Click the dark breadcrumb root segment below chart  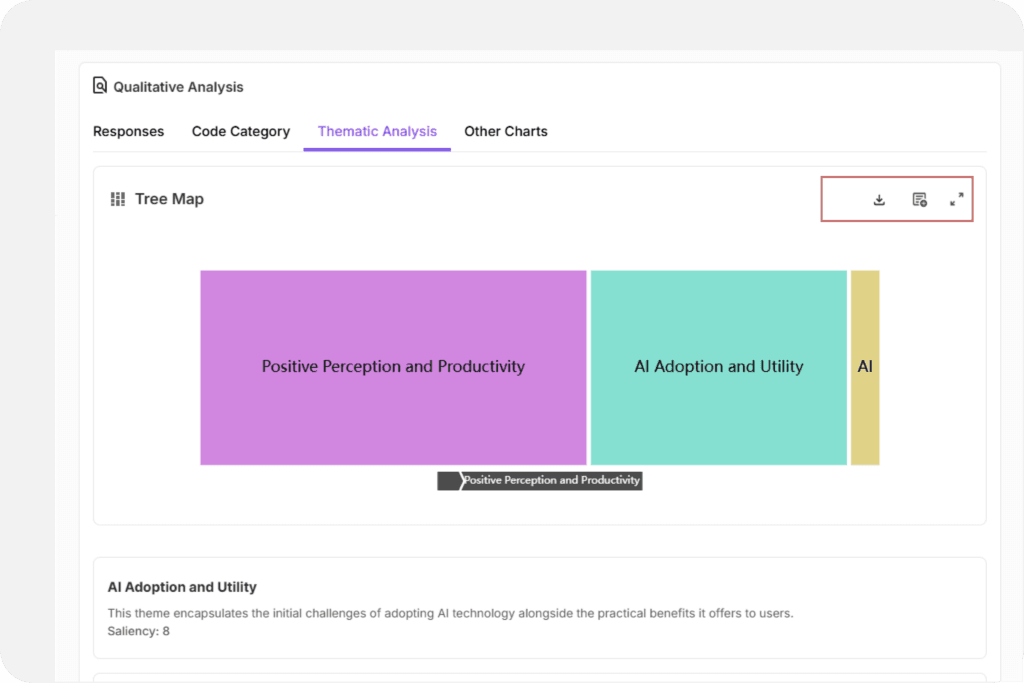click(448, 481)
